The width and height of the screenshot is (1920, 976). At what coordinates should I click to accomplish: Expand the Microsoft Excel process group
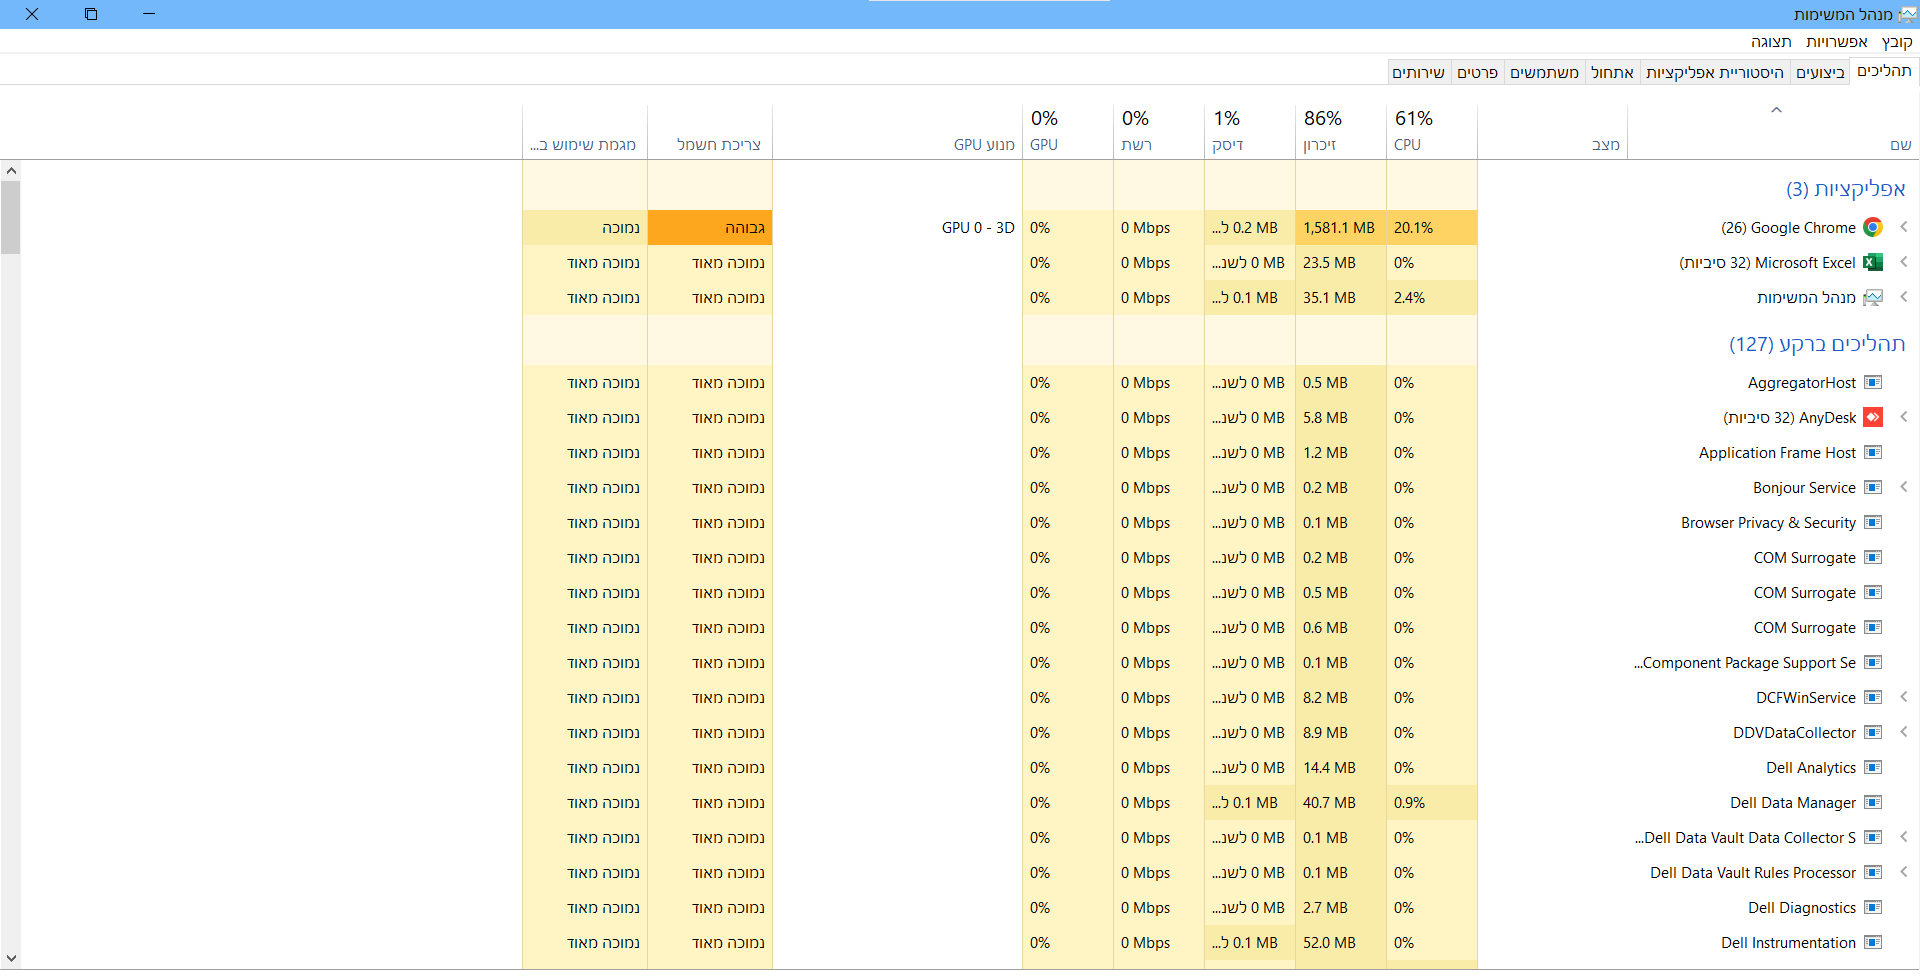(1904, 262)
